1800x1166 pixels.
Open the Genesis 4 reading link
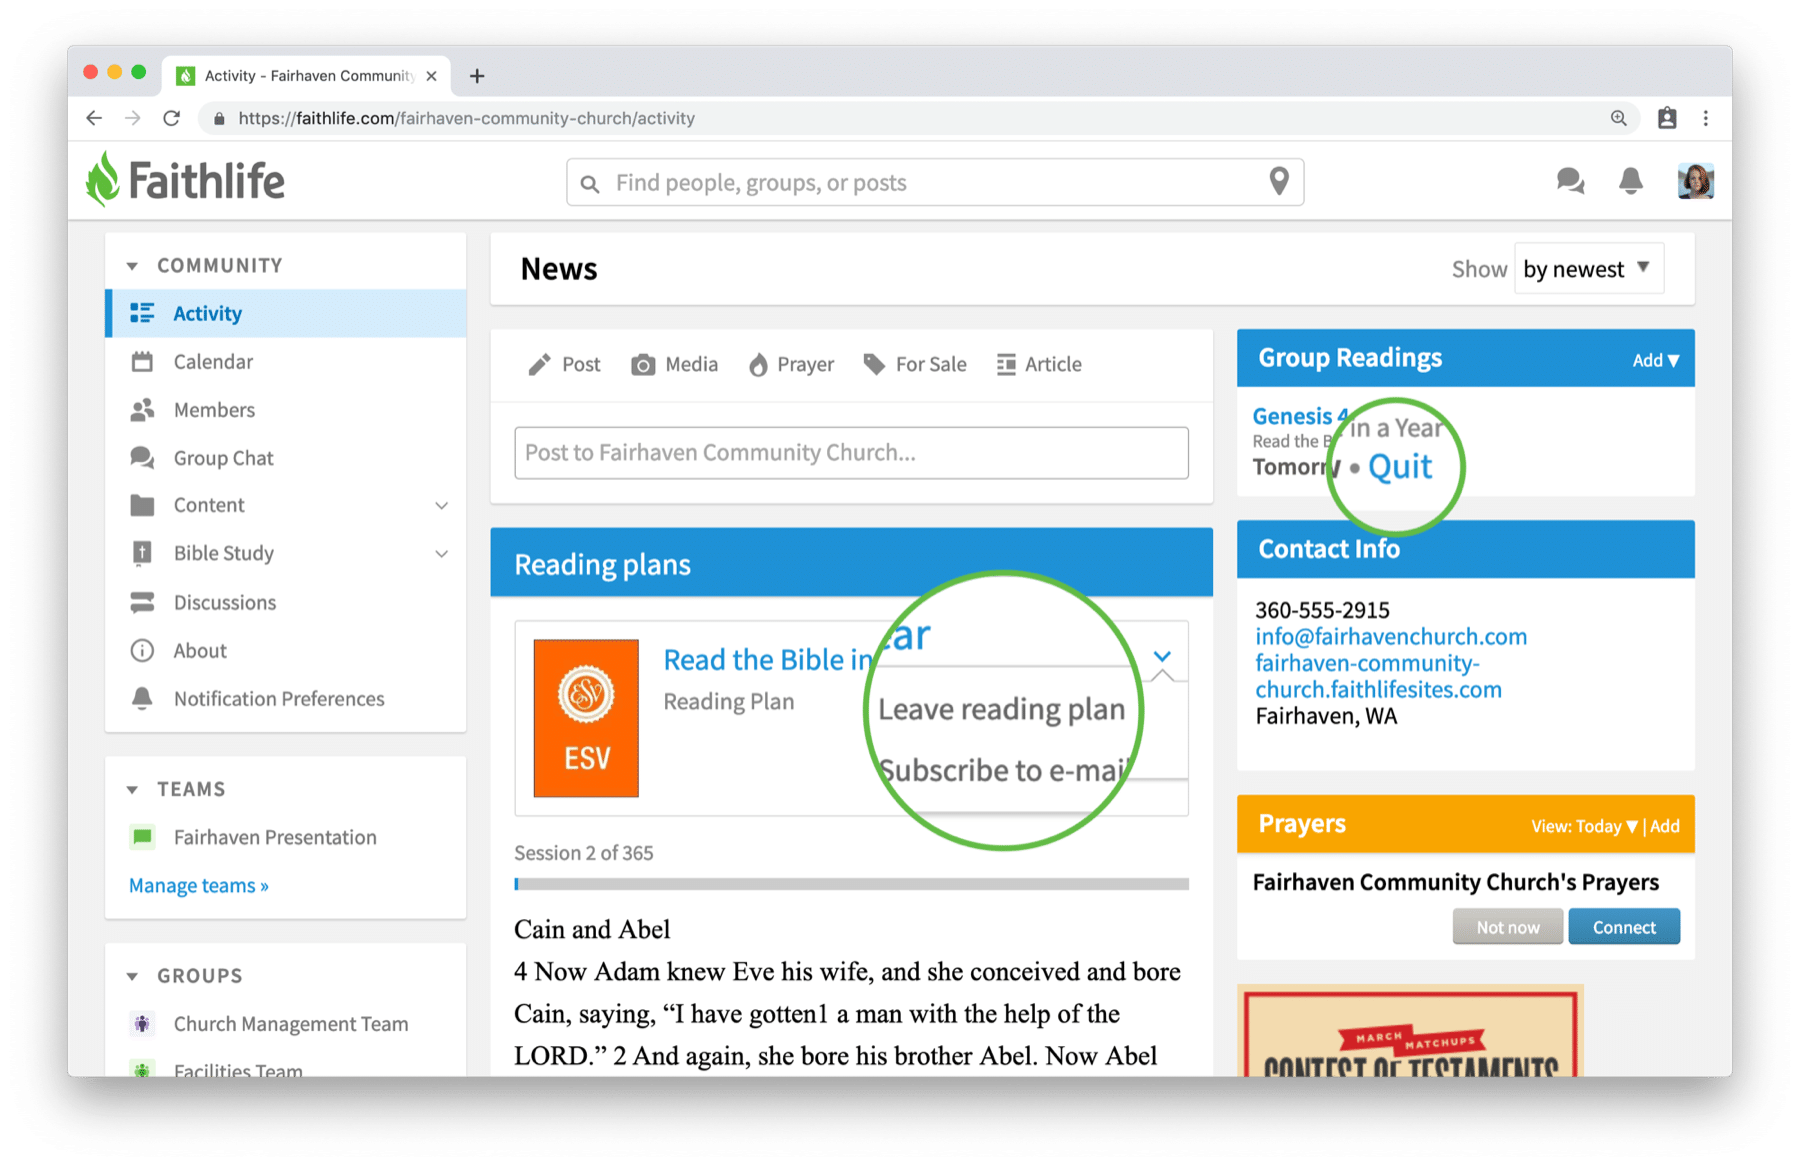tap(1300, 415)
